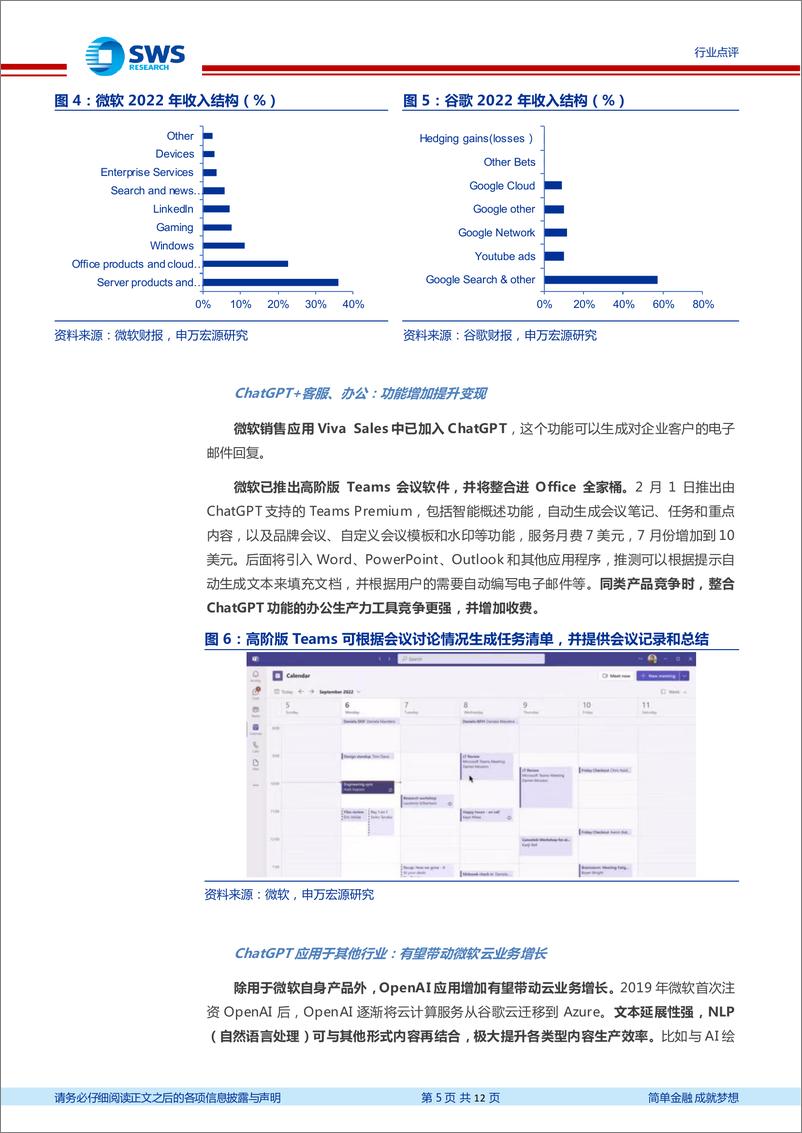Click the 行业点评 header text
The height and width of the screenshot is (1133, 802).
716,52
